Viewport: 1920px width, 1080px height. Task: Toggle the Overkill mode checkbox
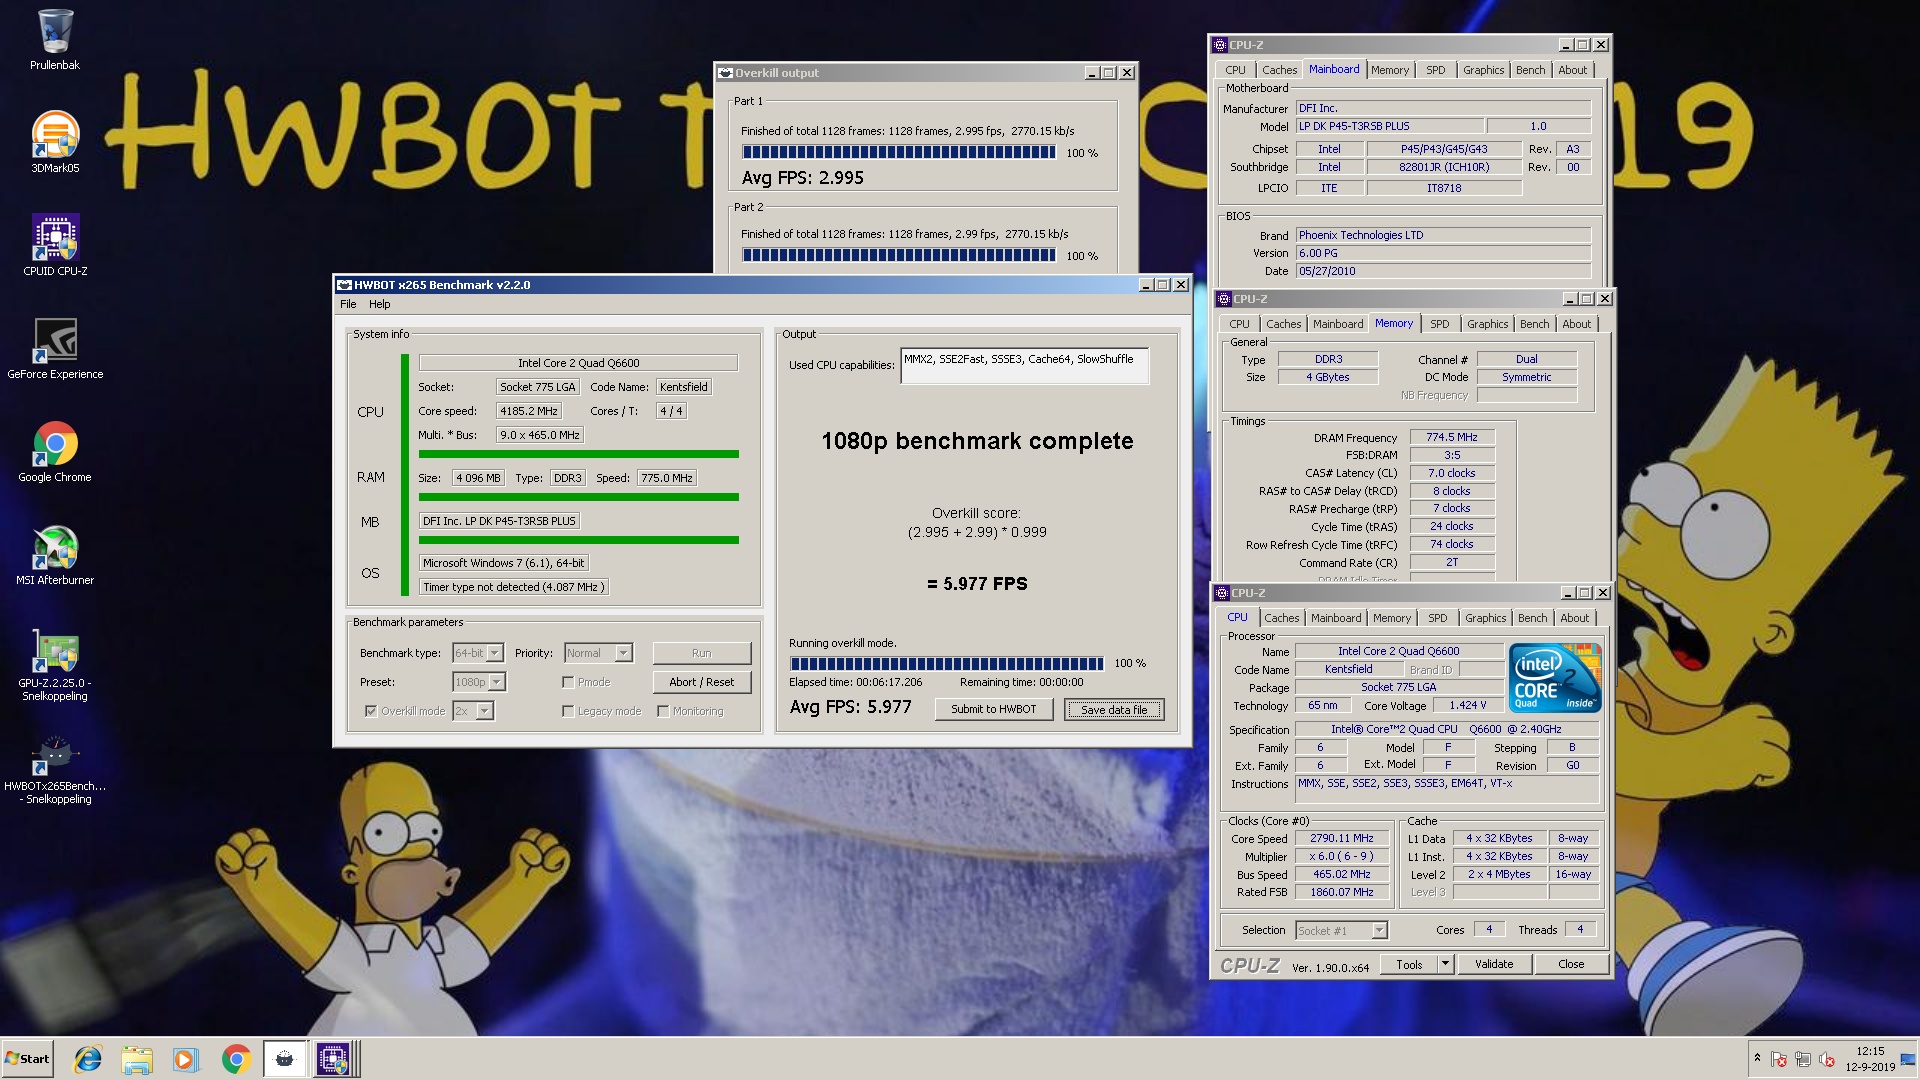[x=371, y=711]
